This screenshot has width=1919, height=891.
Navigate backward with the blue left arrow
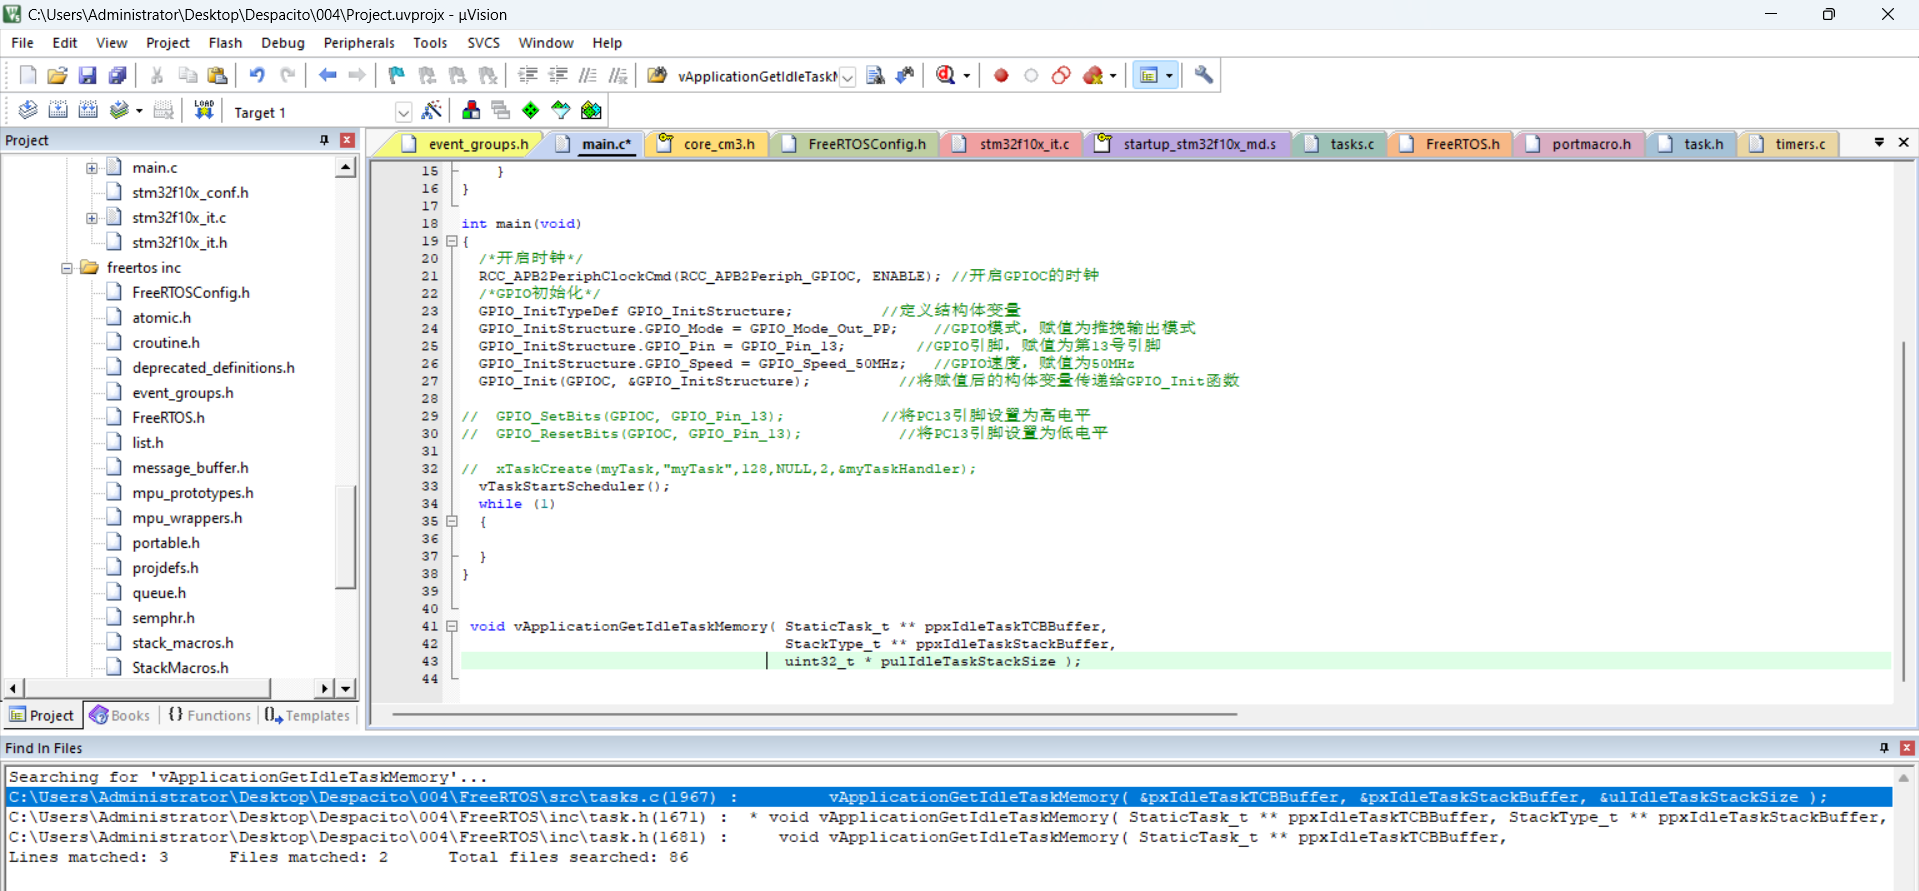327,75
